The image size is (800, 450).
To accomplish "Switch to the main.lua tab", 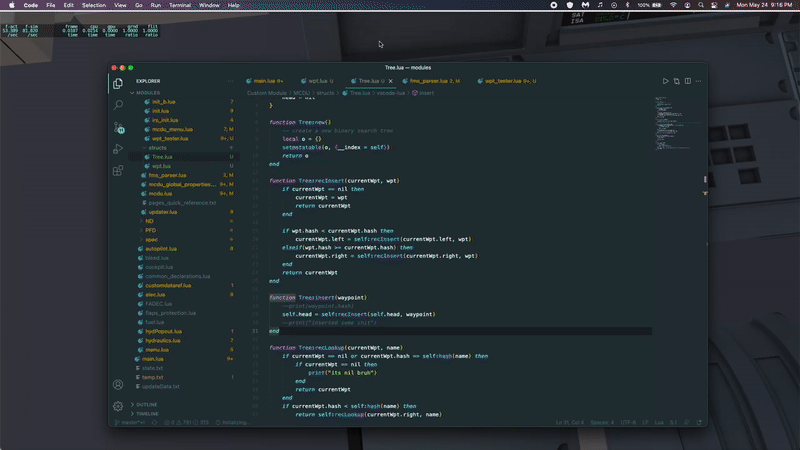I will point(265,81).
